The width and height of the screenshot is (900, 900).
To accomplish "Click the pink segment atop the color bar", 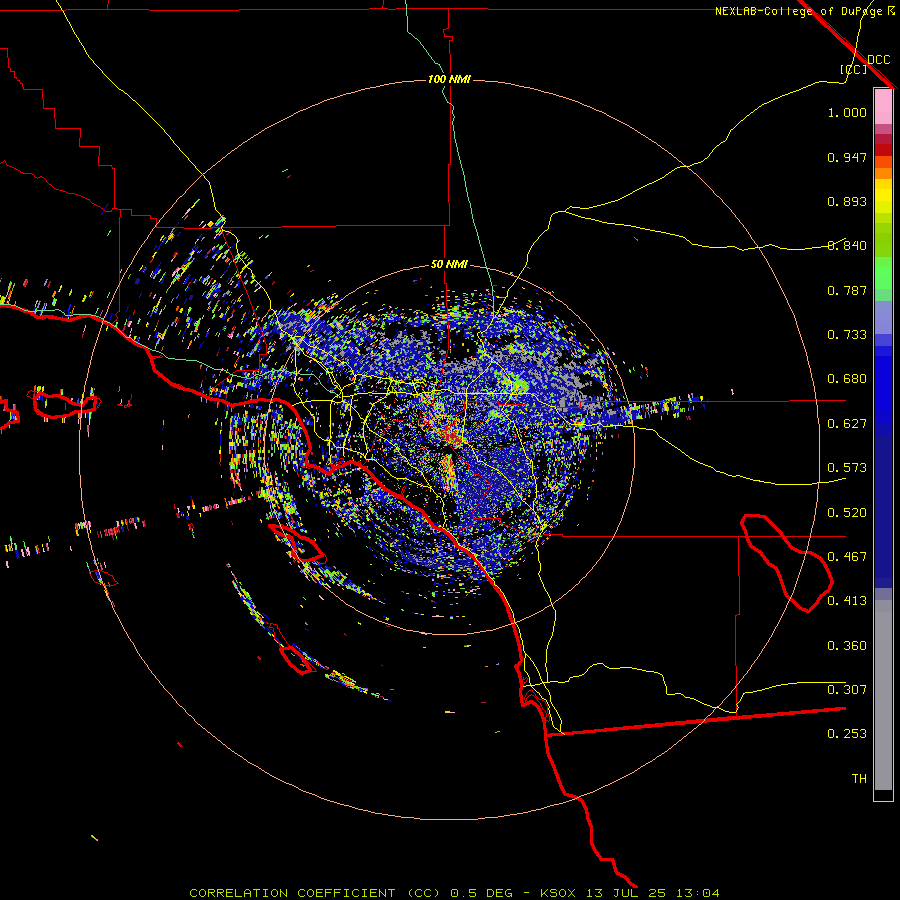I will [x=883, y=107].
